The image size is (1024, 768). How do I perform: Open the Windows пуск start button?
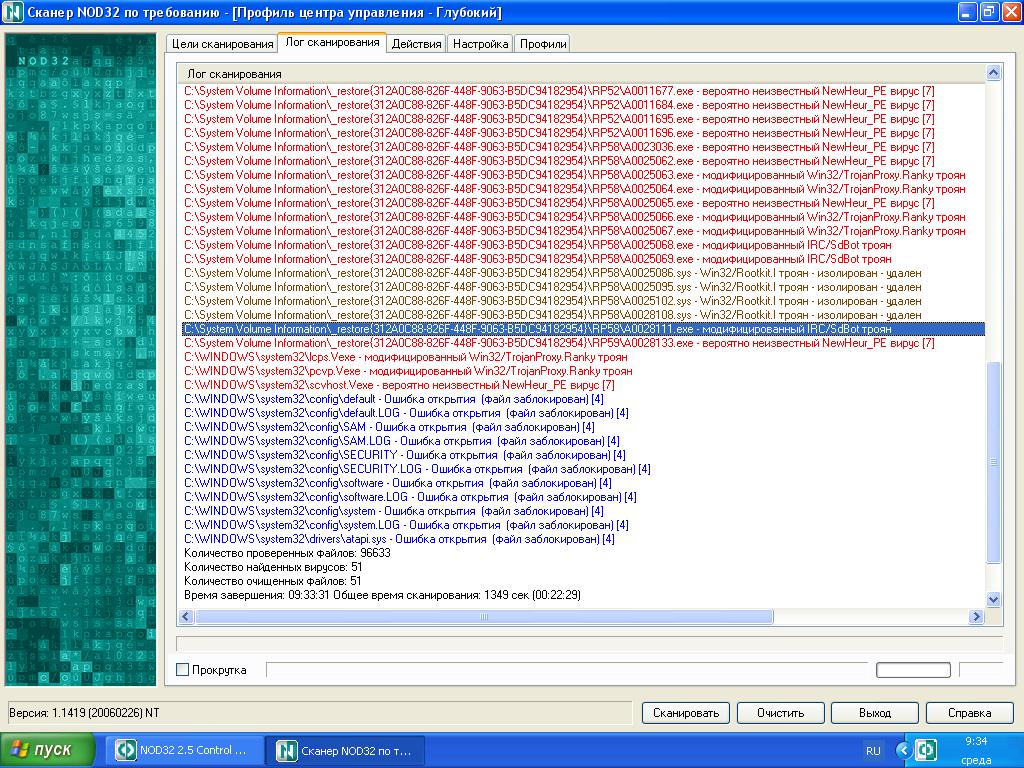(48, 750)
